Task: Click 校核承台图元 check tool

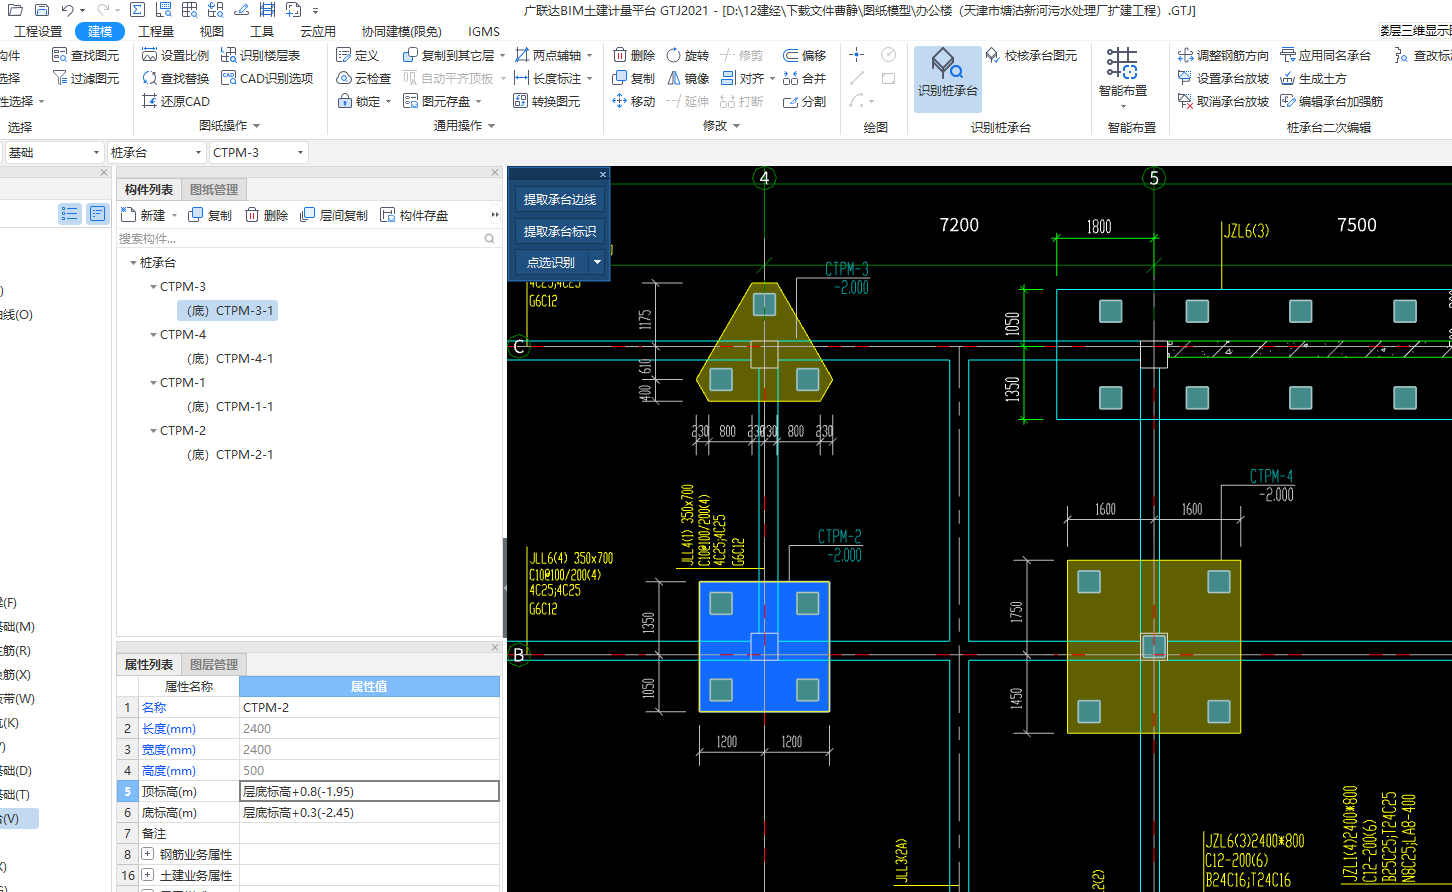Action: [1032, 55]
